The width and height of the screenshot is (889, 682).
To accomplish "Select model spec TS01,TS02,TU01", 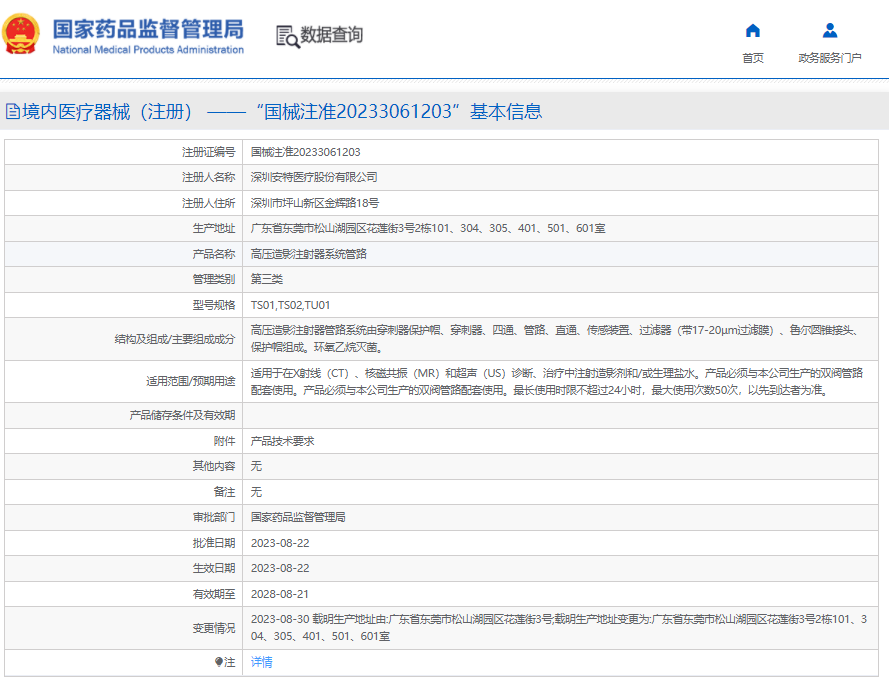I will tap(290, 305).
